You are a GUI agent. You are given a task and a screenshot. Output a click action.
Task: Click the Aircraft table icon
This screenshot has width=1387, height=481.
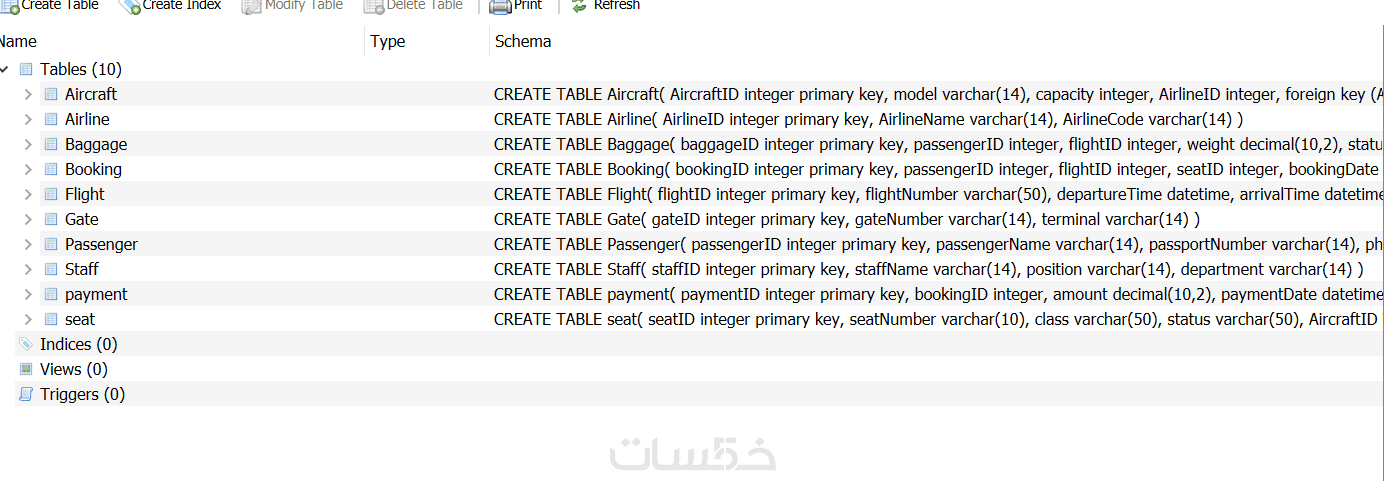point(51,94)
